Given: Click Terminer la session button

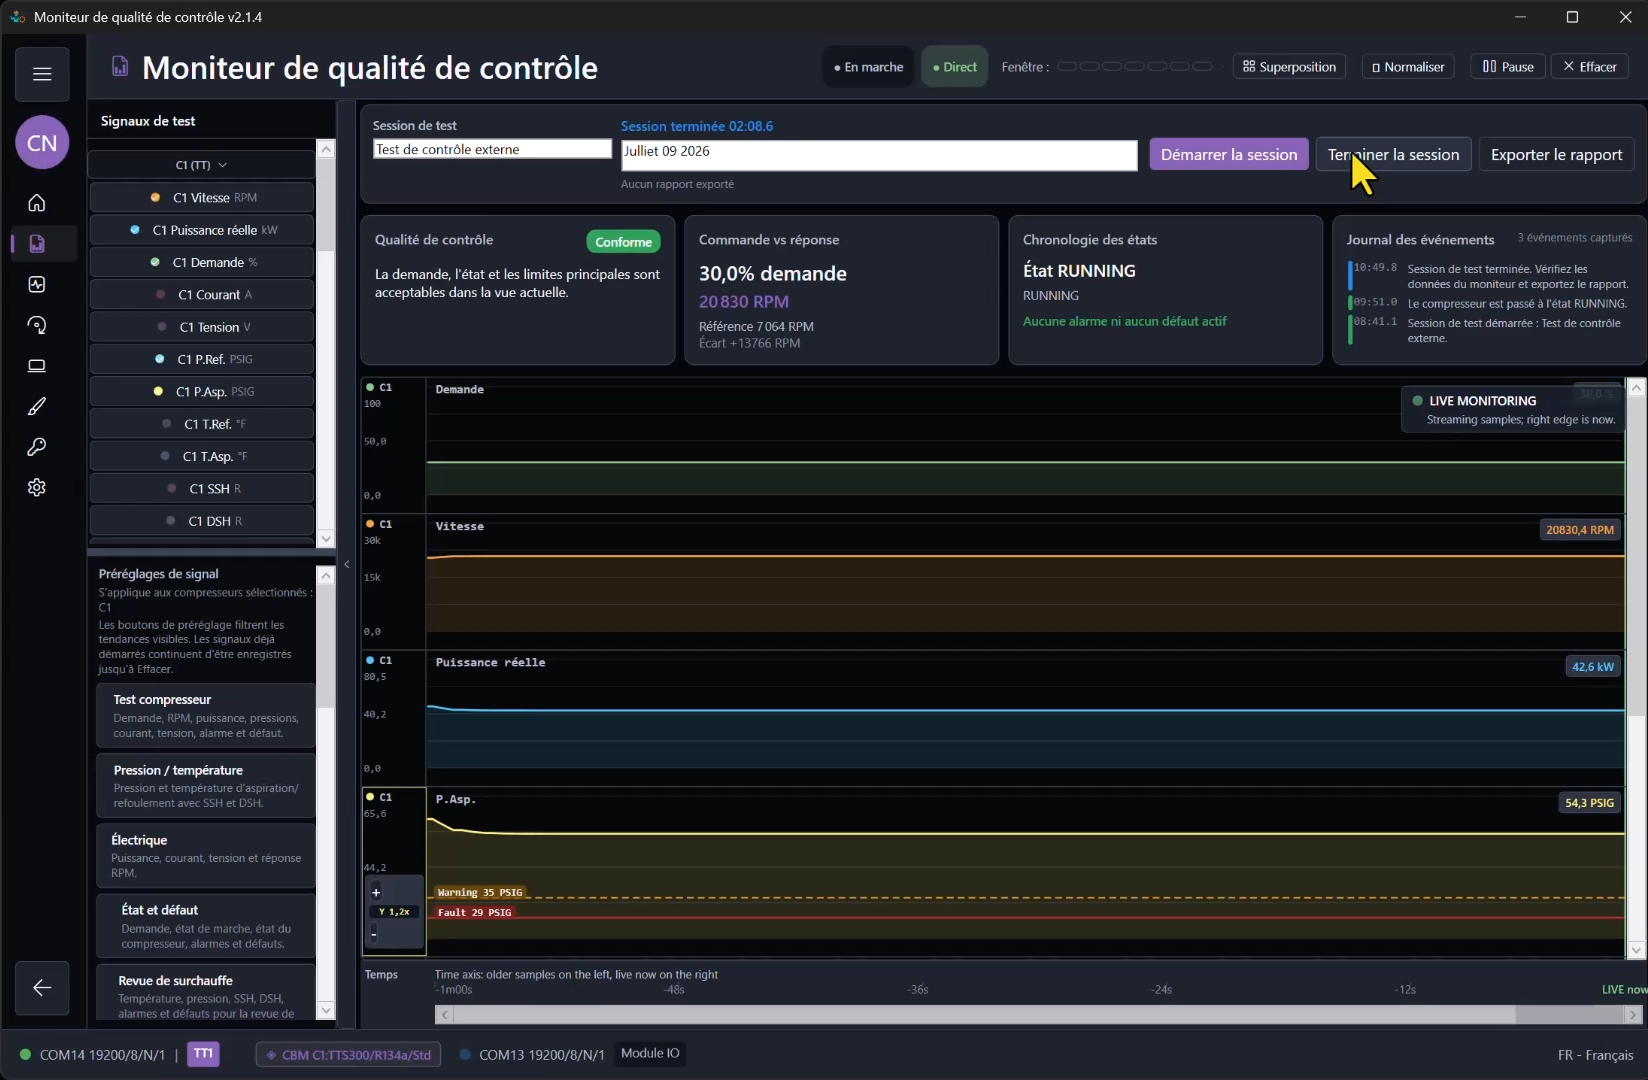Looking at the screenshot, I should (1393, 155).
